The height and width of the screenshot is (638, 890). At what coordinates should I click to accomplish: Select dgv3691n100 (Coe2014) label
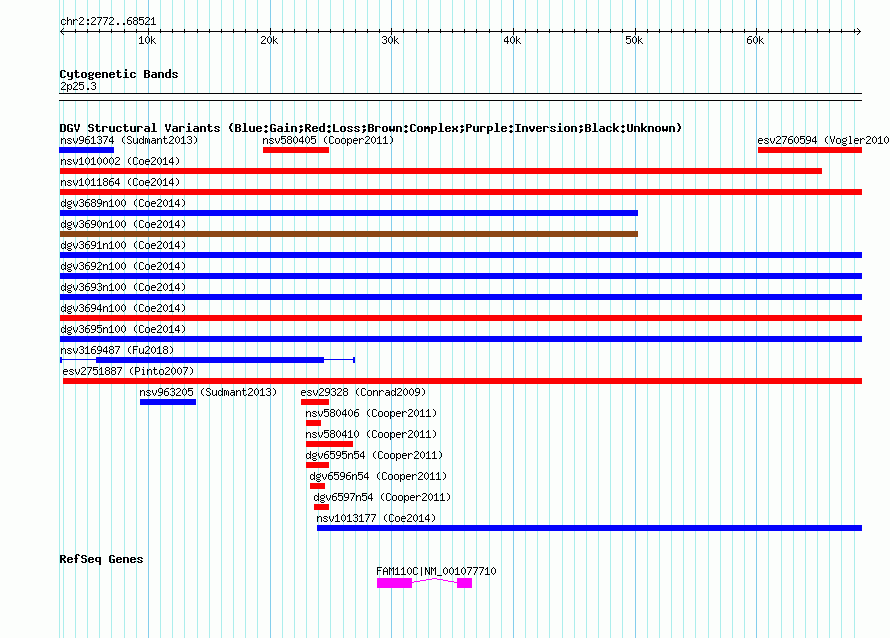pos(123,245)
